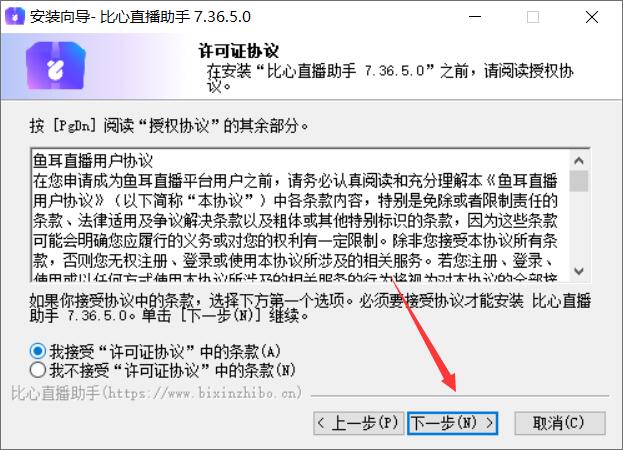Click the 取消(C) cancel button
Viewport: 623px width, 450px height.
pyautogui.click(x=560, y=423)
